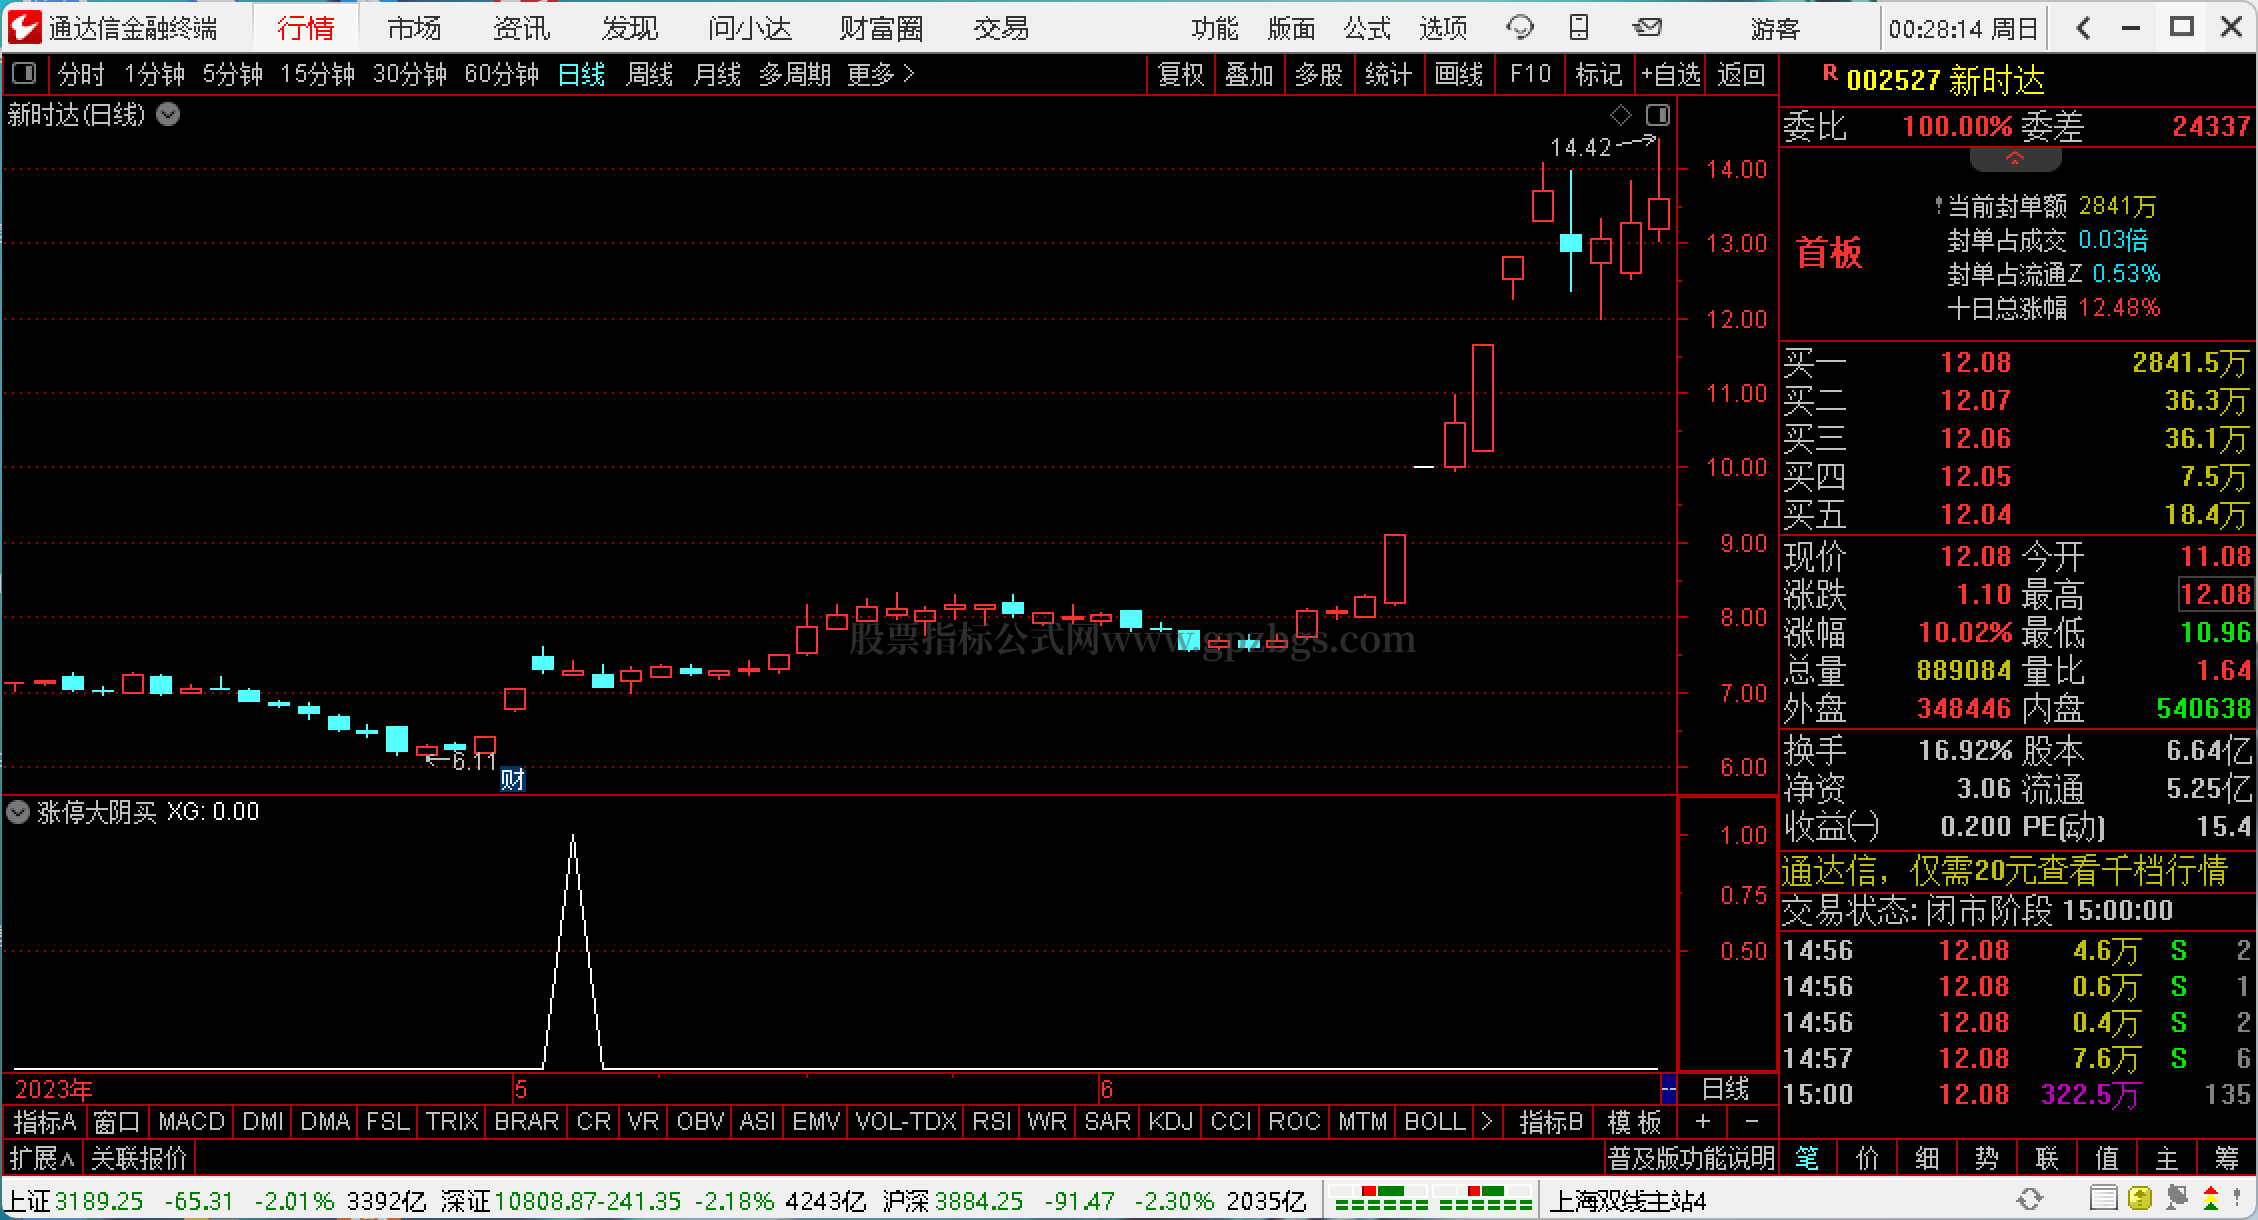Open the messages envelope icon

1646,27
